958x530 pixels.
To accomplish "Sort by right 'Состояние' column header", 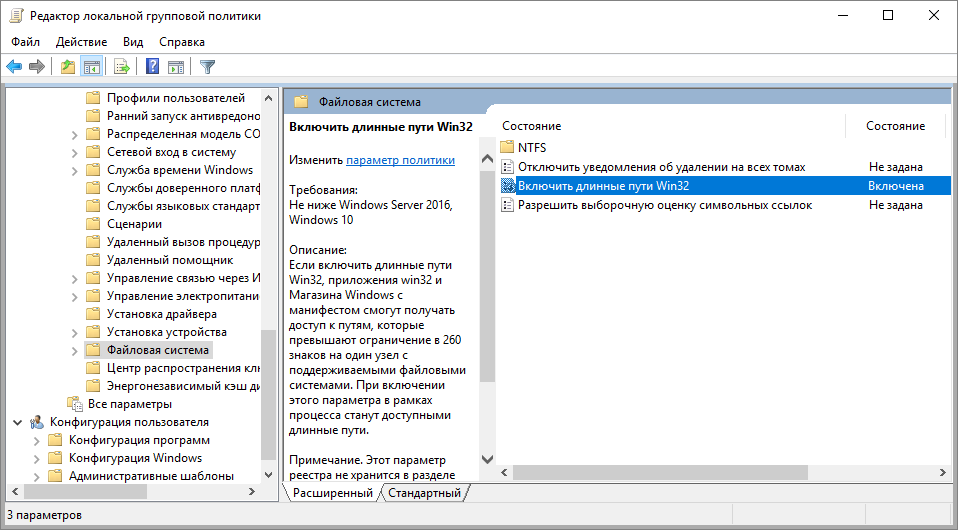I will click(x=895, y=125).
